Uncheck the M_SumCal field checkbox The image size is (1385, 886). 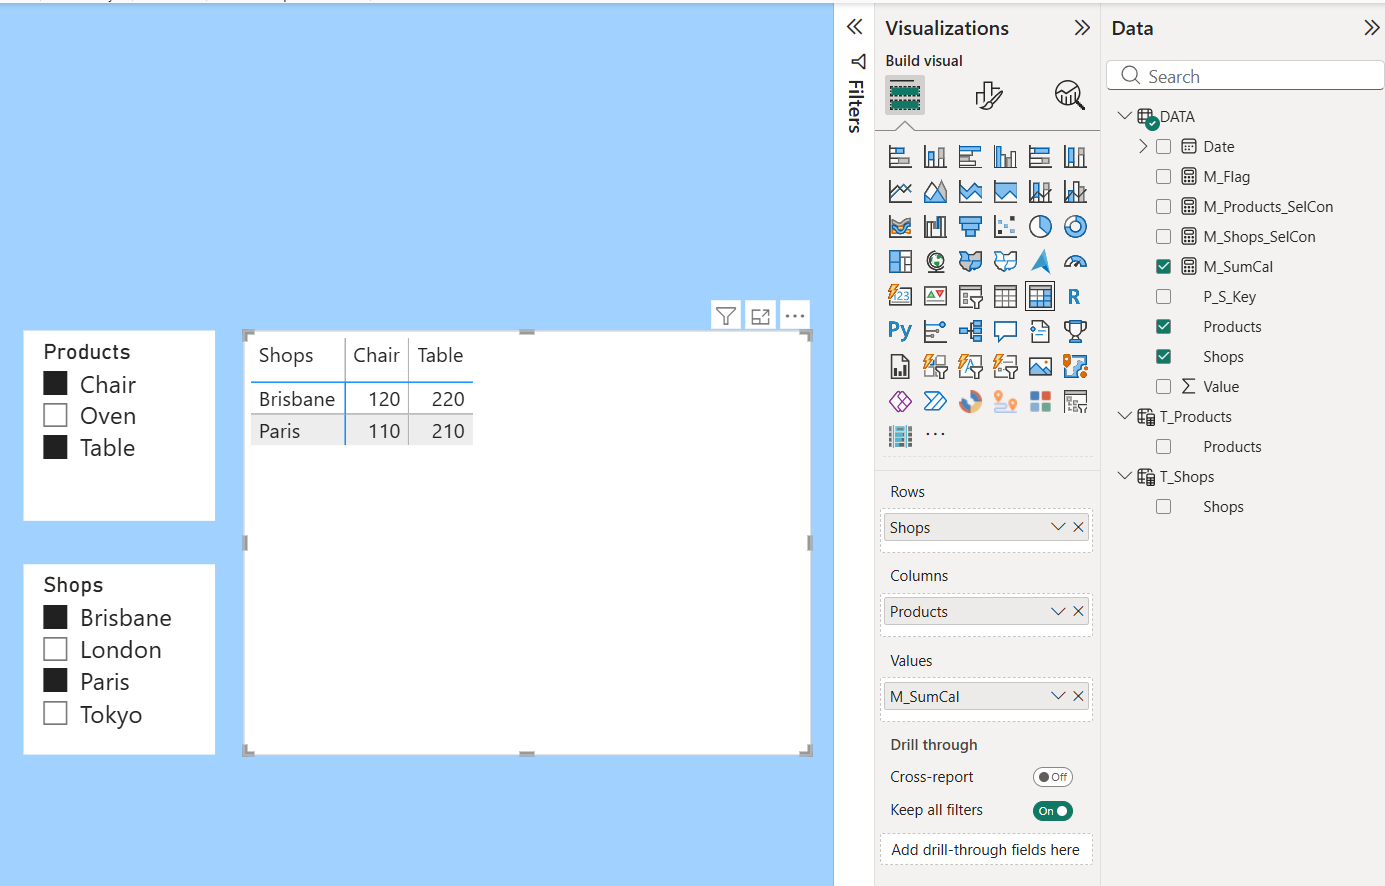coord(1163,267)
